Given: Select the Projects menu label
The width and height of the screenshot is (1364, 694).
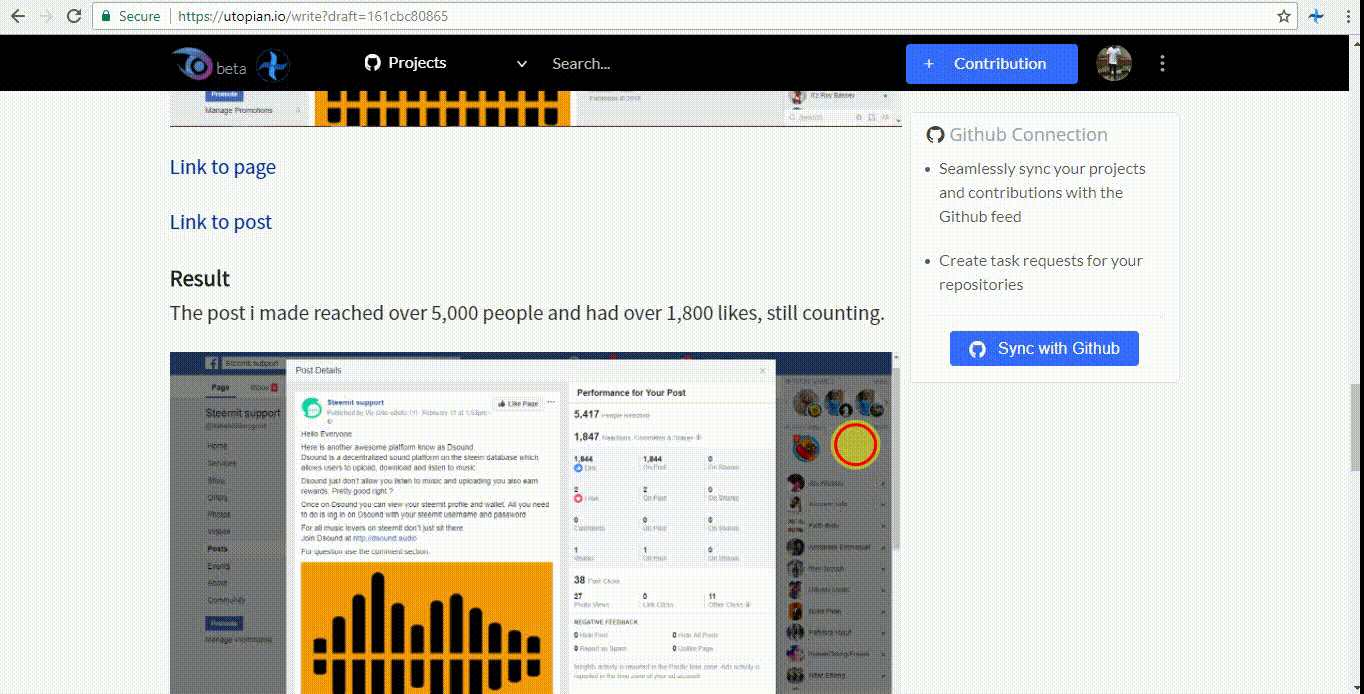Looking at the screenshot, I should tap(417, 63).
